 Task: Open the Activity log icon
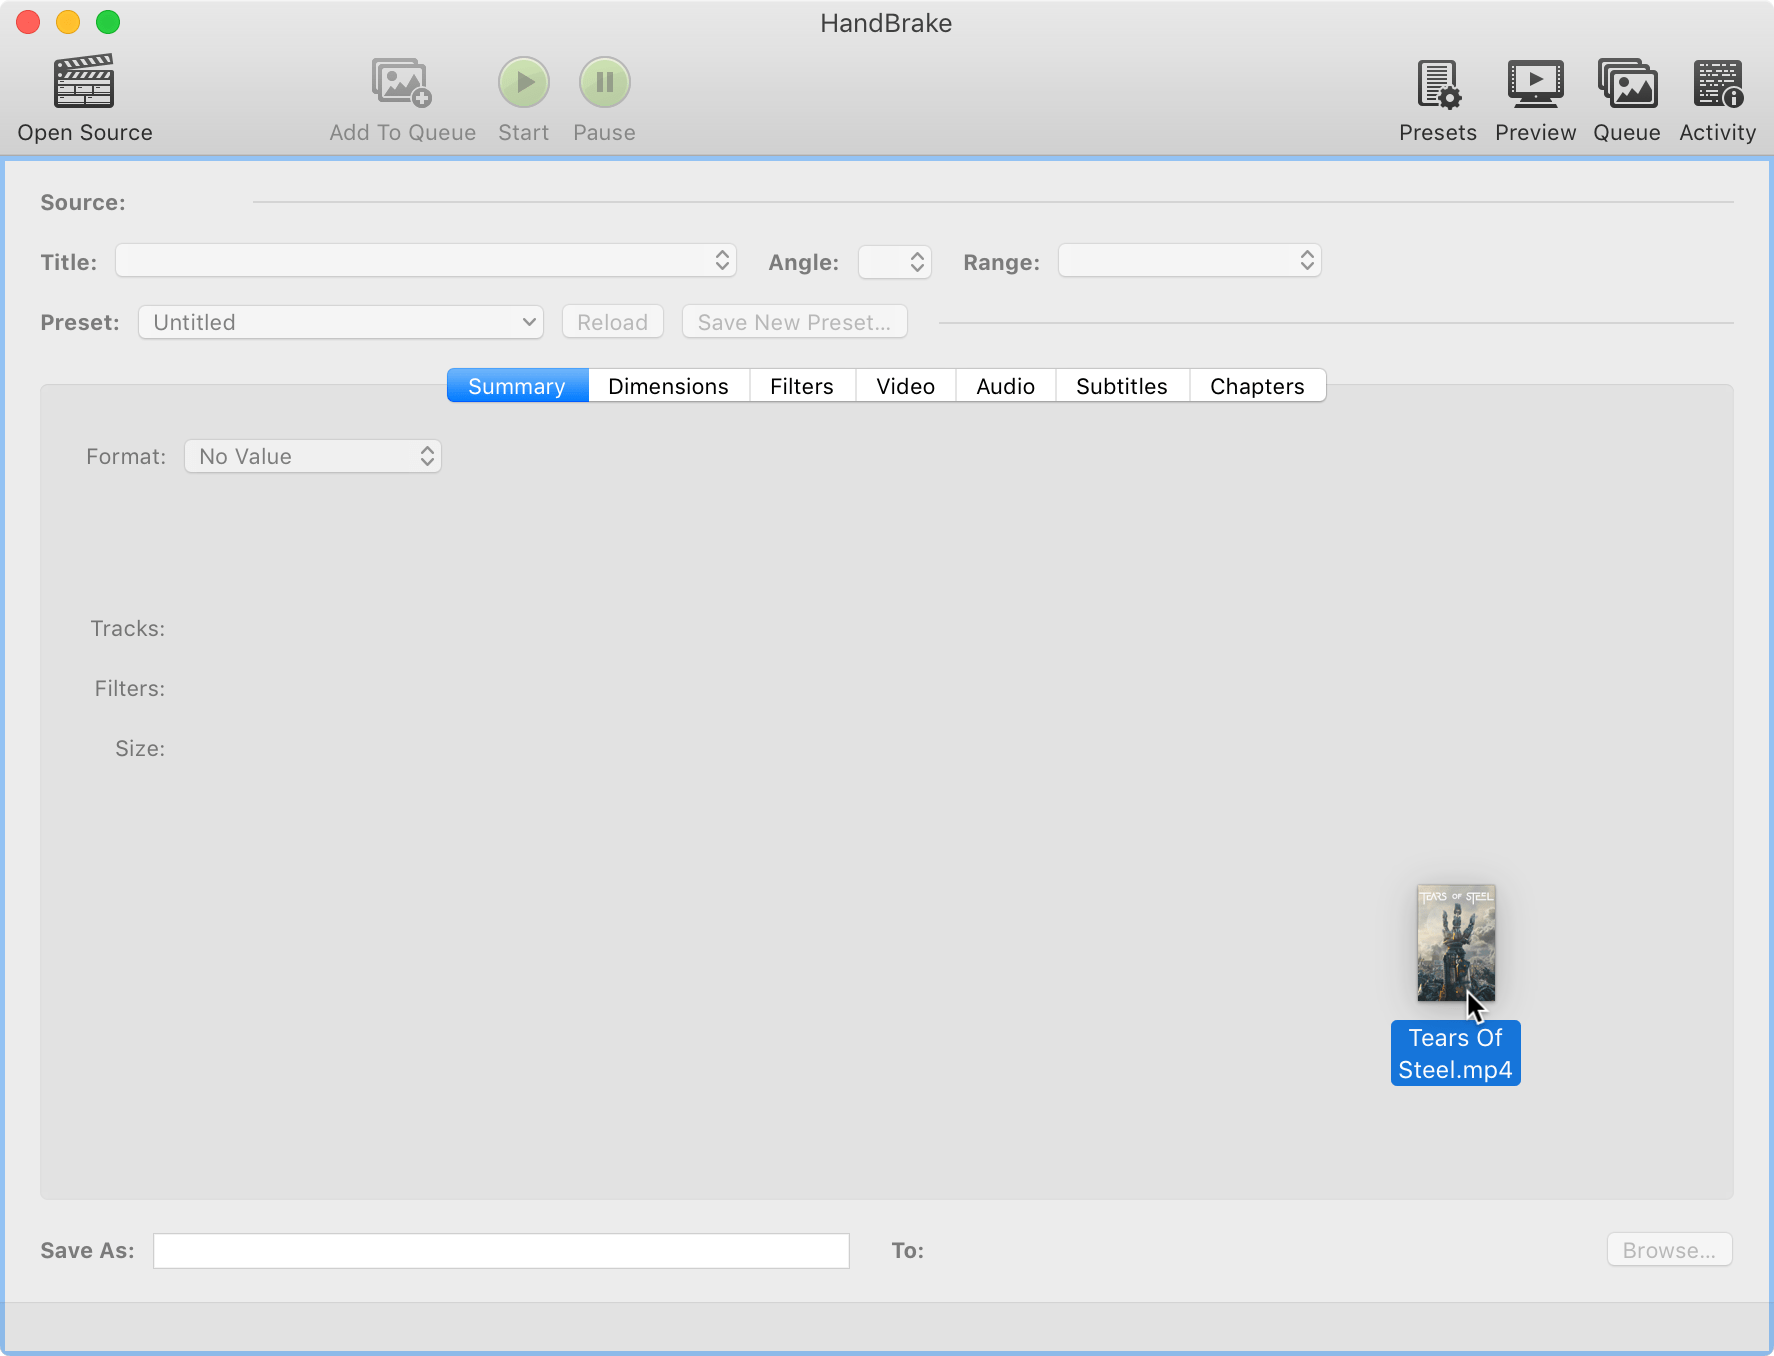click(x=1717, y=82)
